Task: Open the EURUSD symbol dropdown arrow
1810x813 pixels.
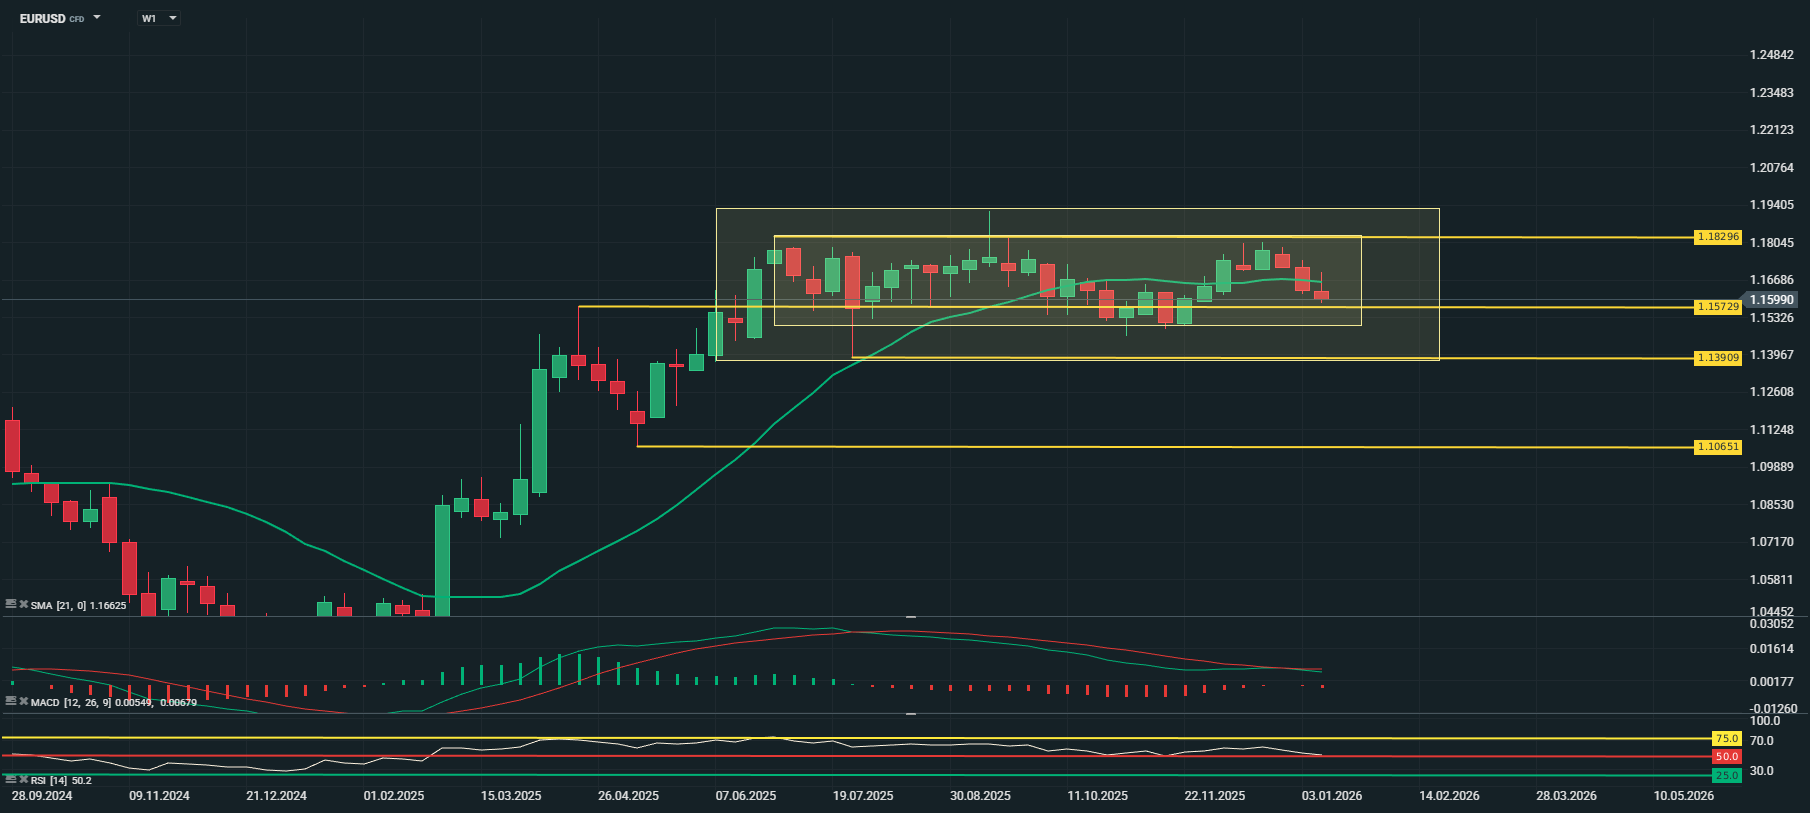Action: pos(97,18)
